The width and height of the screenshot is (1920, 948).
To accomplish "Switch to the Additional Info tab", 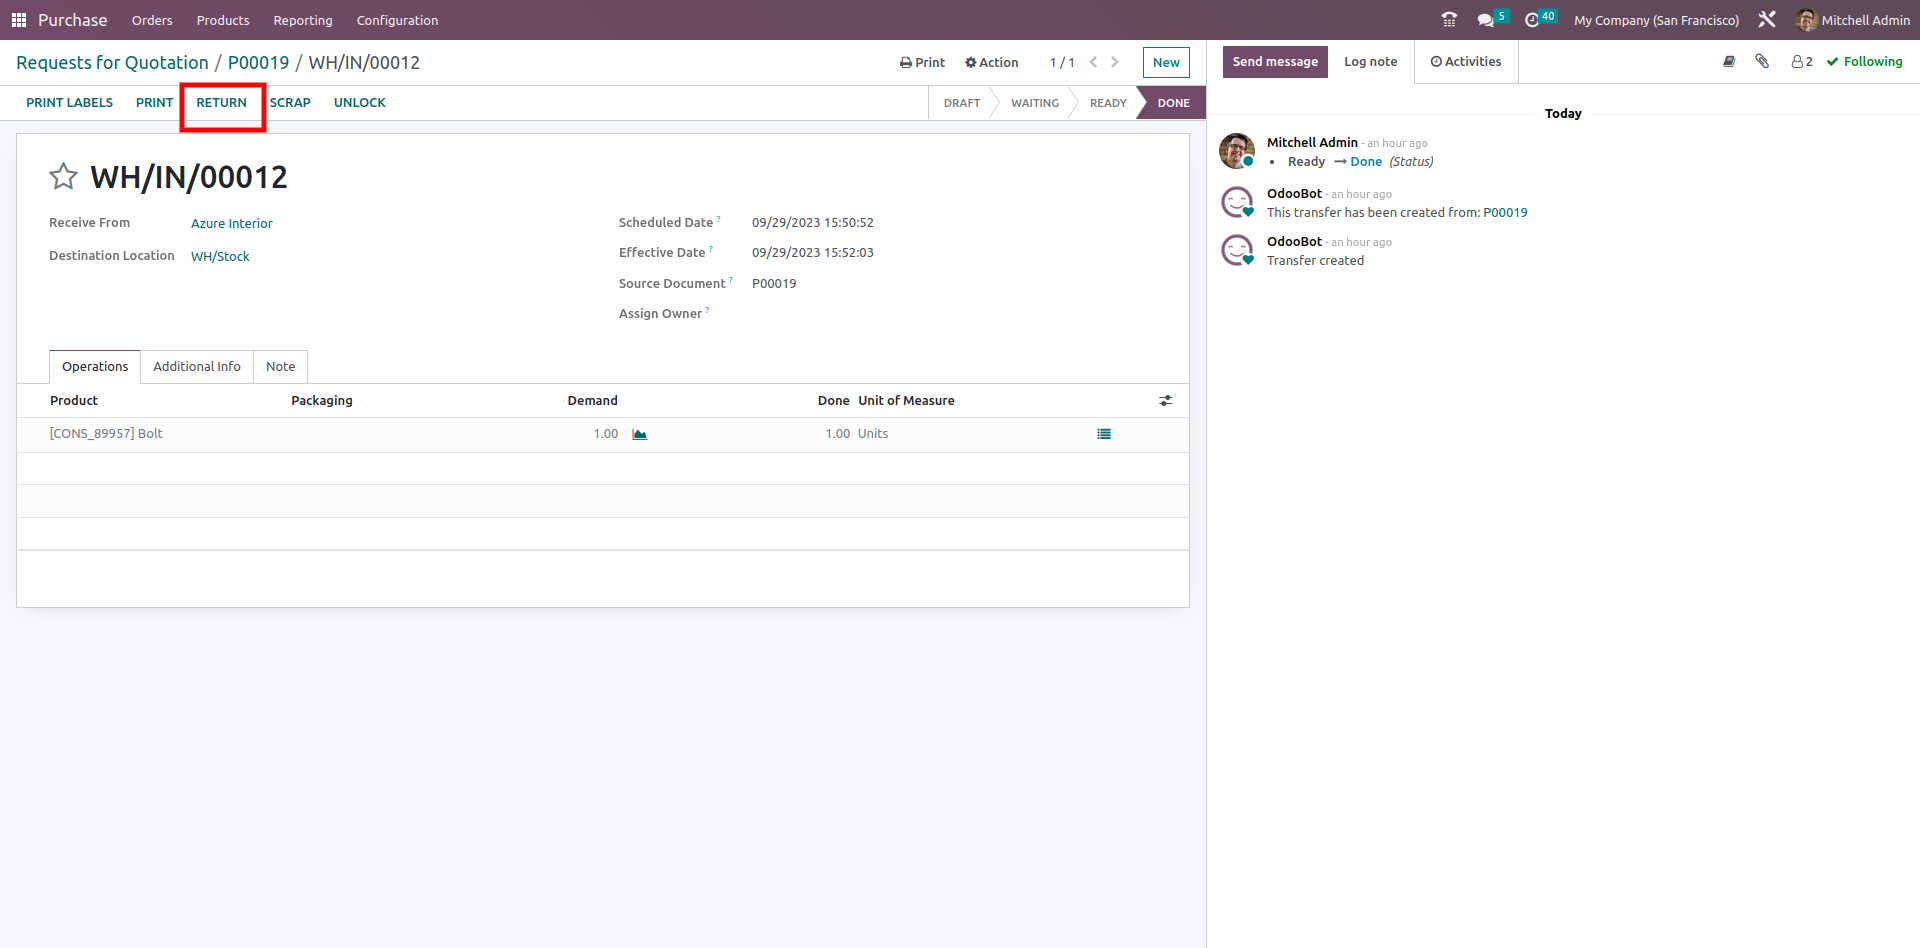I will pos(197,367).
